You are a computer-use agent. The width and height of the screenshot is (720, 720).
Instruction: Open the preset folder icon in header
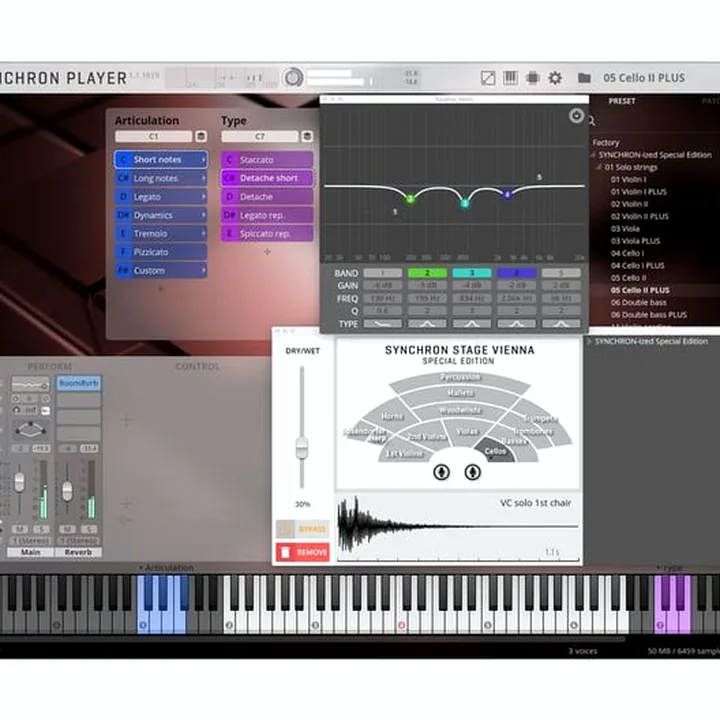pyautogui.click(x=584, y=78)
